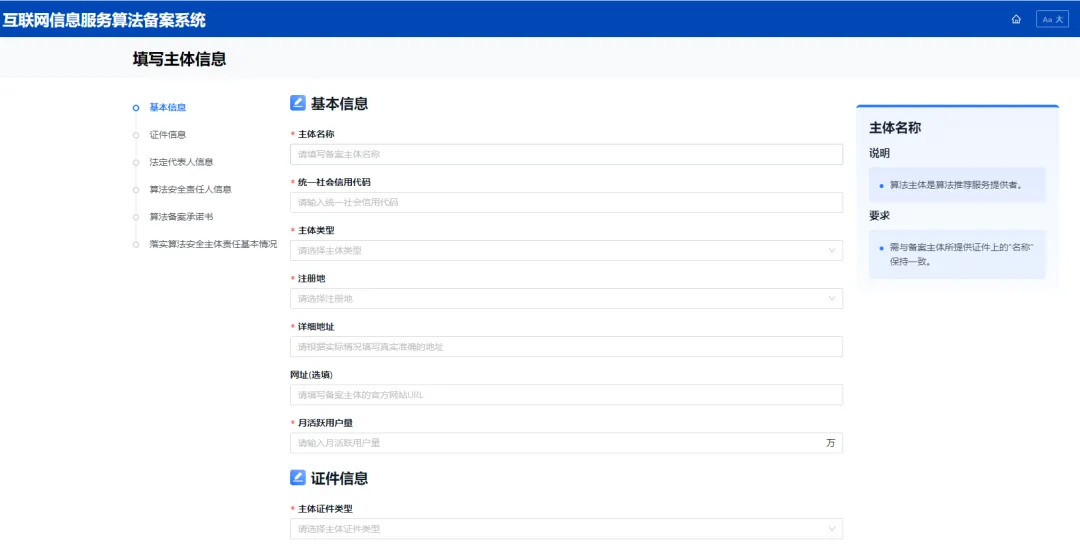This screenshot has width=1080, height=549.
Task: Focus the 网址(选填) URL input field
Action: click(566, 395)
